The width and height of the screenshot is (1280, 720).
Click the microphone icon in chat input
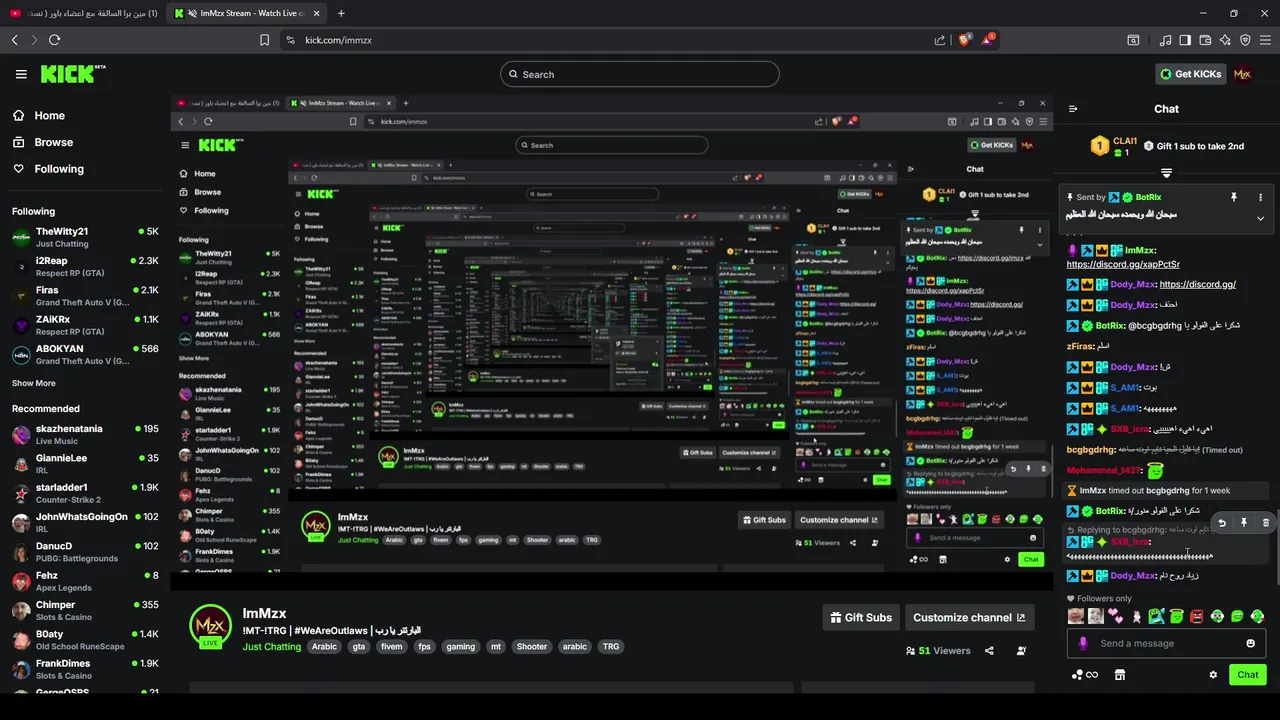tap(1082, 643)
